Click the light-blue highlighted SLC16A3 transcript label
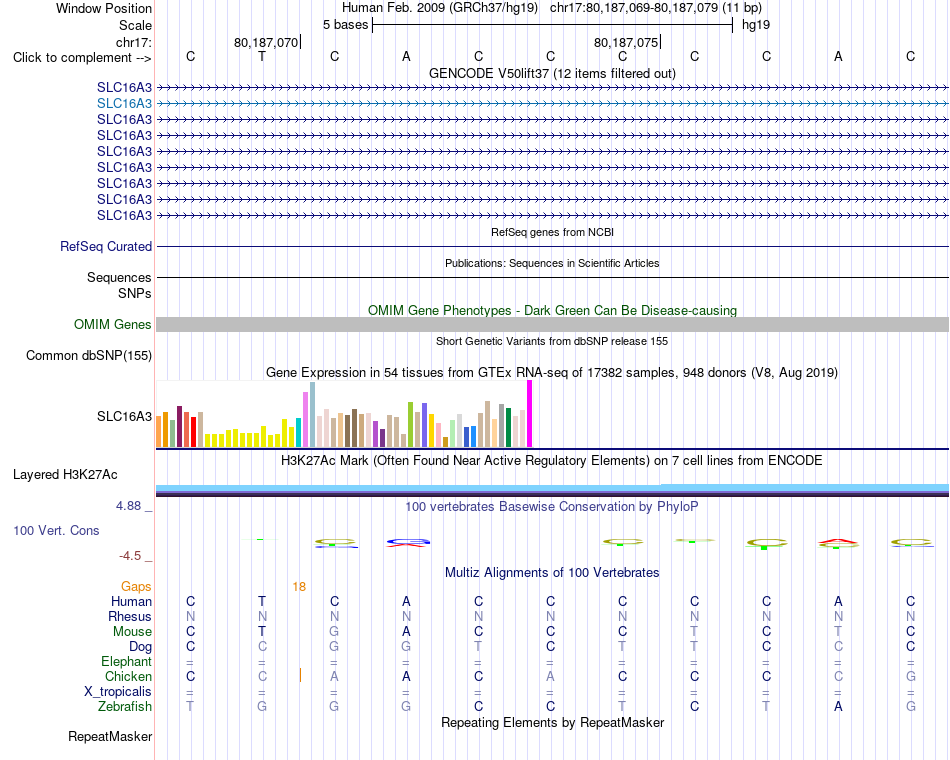The width and height of the screenshot is (950, 760). click(x=124, y=103)
